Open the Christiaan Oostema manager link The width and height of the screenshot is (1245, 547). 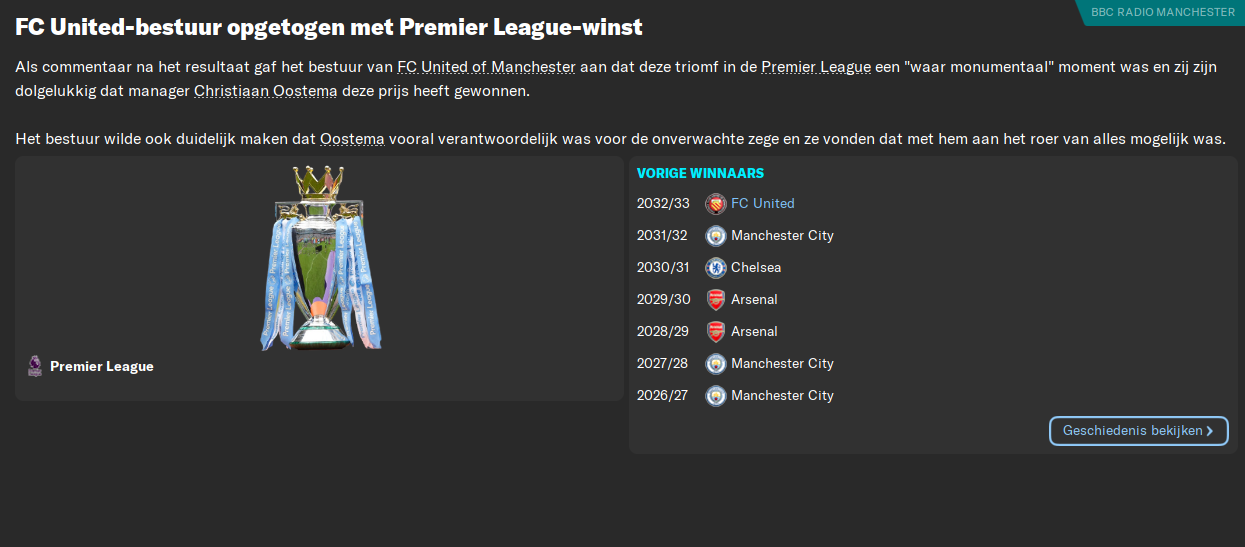click(x=265, y=91)
